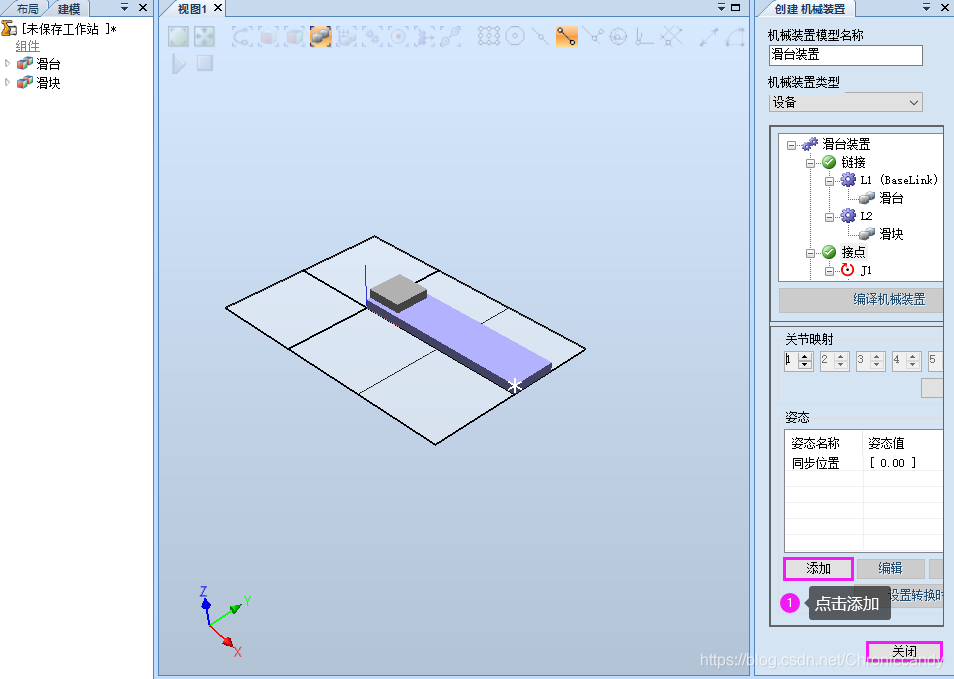
Task: Collapse the 链接 node
Action: (x=810, y=163)
